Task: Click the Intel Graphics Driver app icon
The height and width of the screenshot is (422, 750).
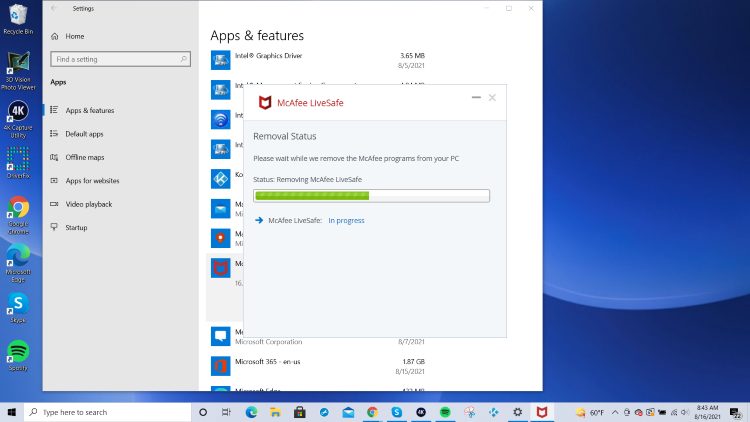Action: [221, 60]
